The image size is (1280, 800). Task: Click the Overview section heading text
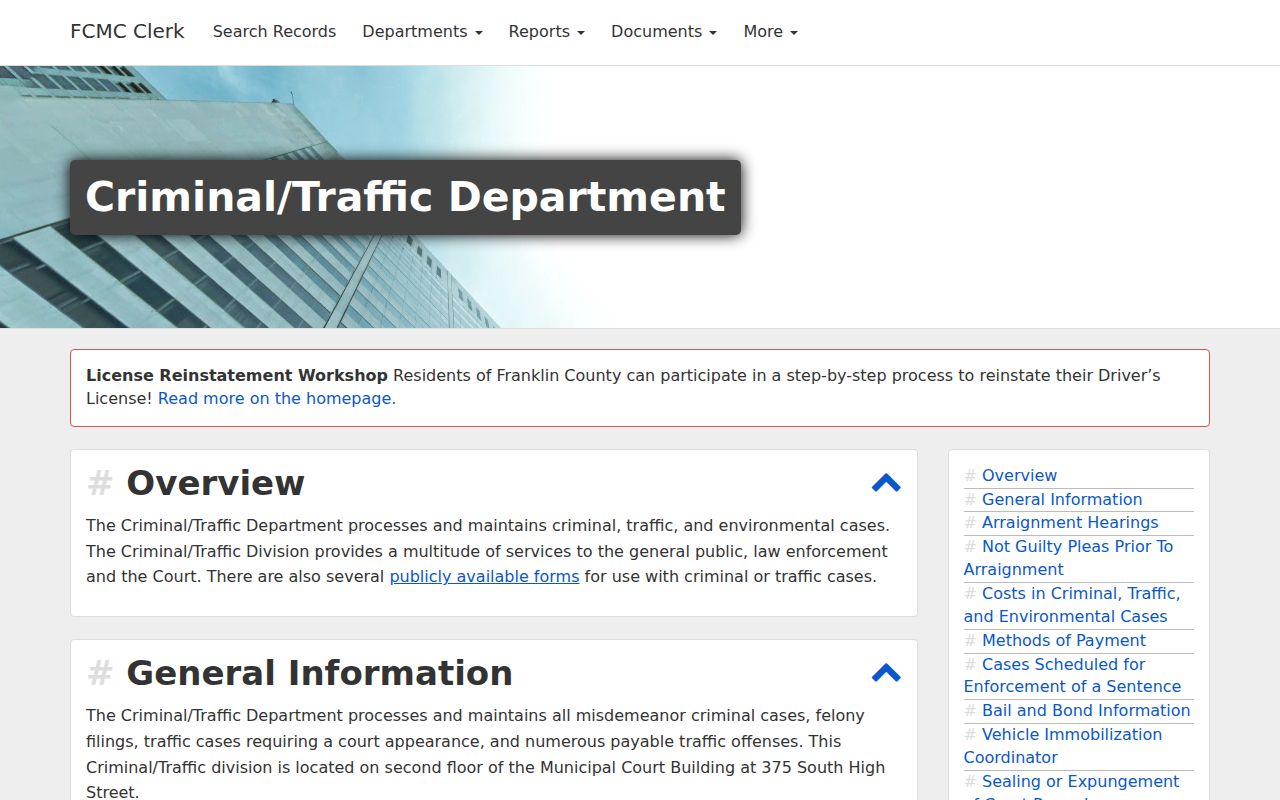[215, 483]
